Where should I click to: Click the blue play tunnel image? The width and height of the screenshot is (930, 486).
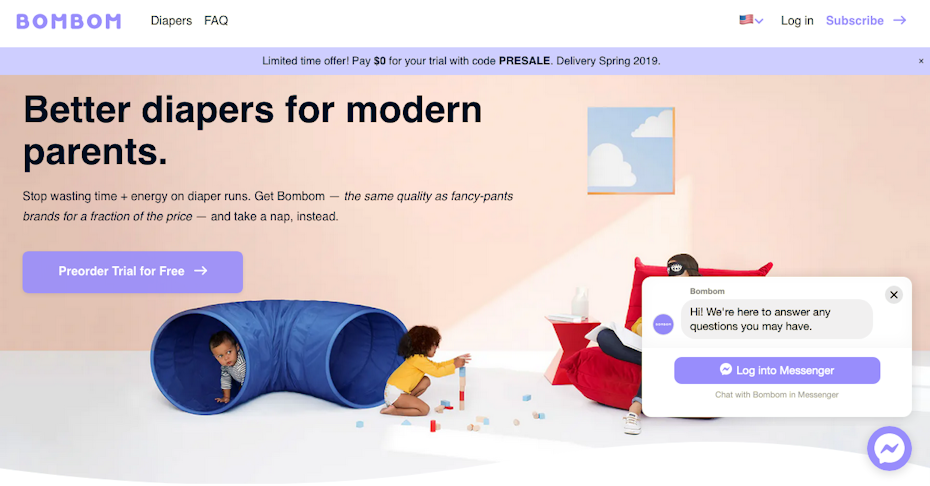coord(278,354)
